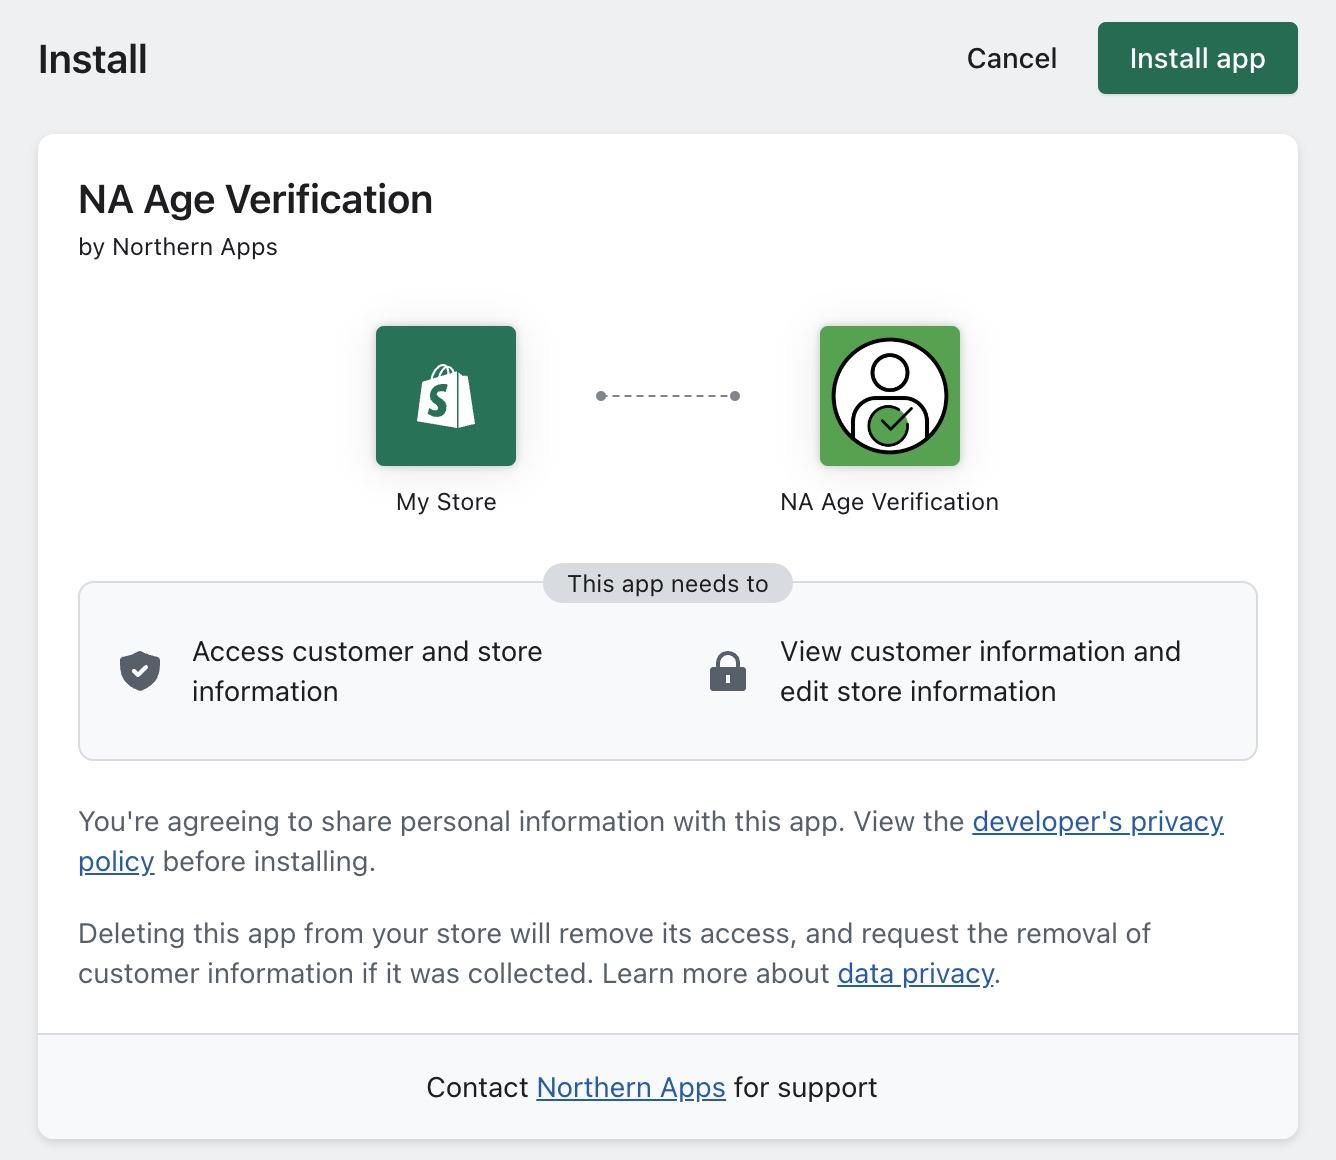
Task: Click the 'This app needs to' badge
Action: (667, 583)
